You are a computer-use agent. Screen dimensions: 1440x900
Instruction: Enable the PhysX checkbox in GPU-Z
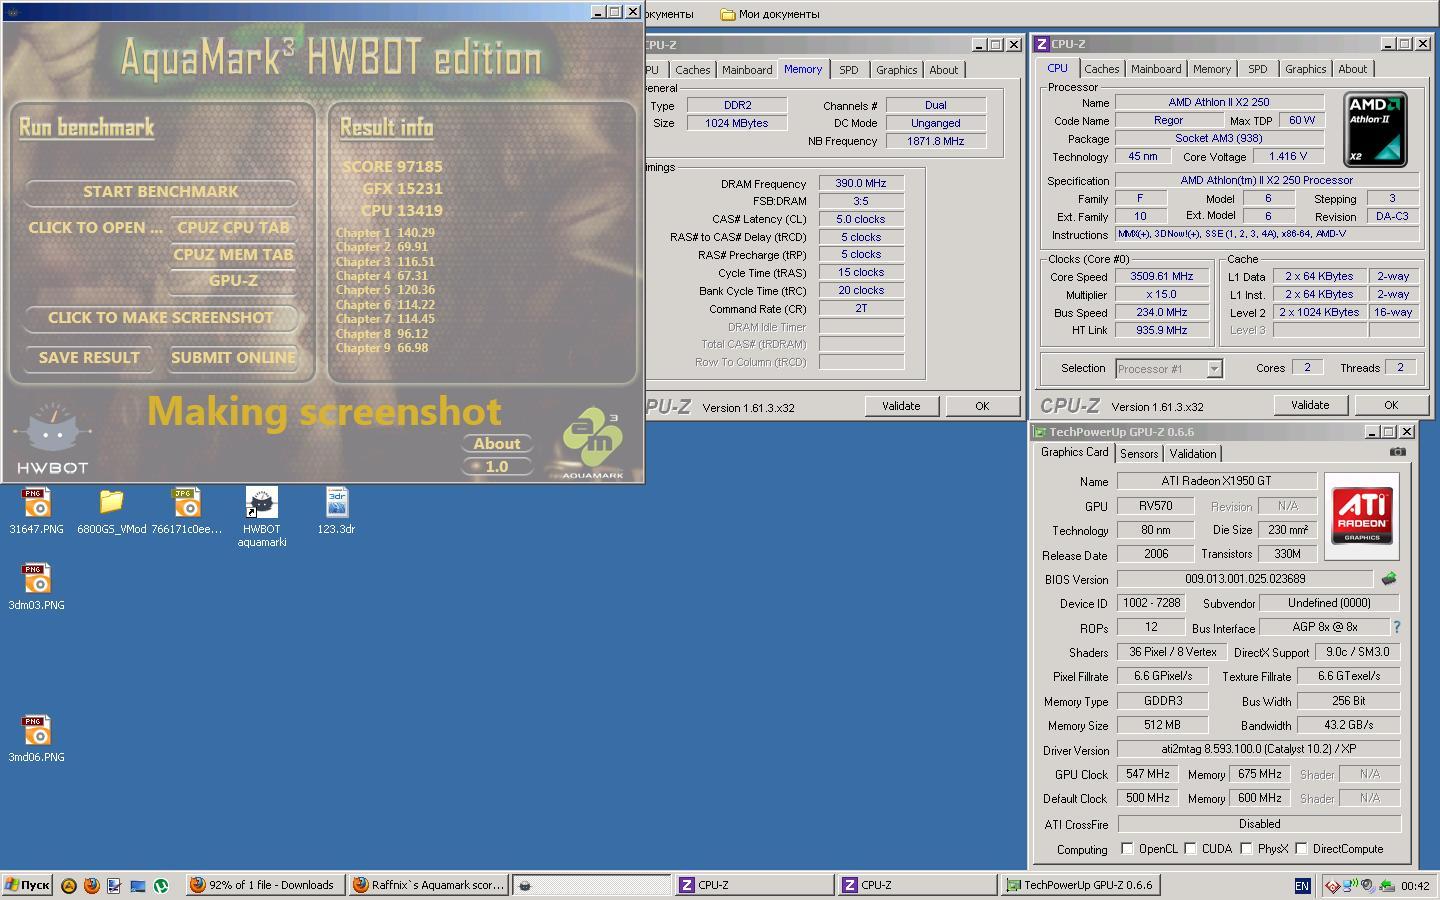[x=1246, y=848]
